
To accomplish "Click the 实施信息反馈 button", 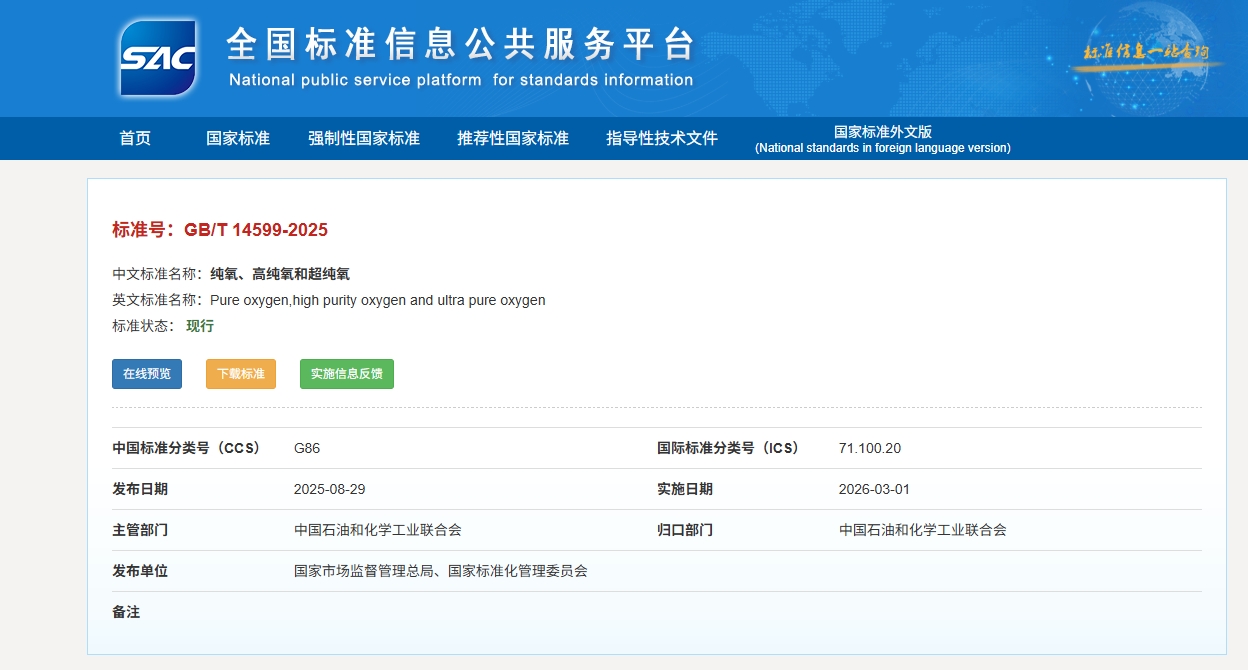I will point(347,374).
